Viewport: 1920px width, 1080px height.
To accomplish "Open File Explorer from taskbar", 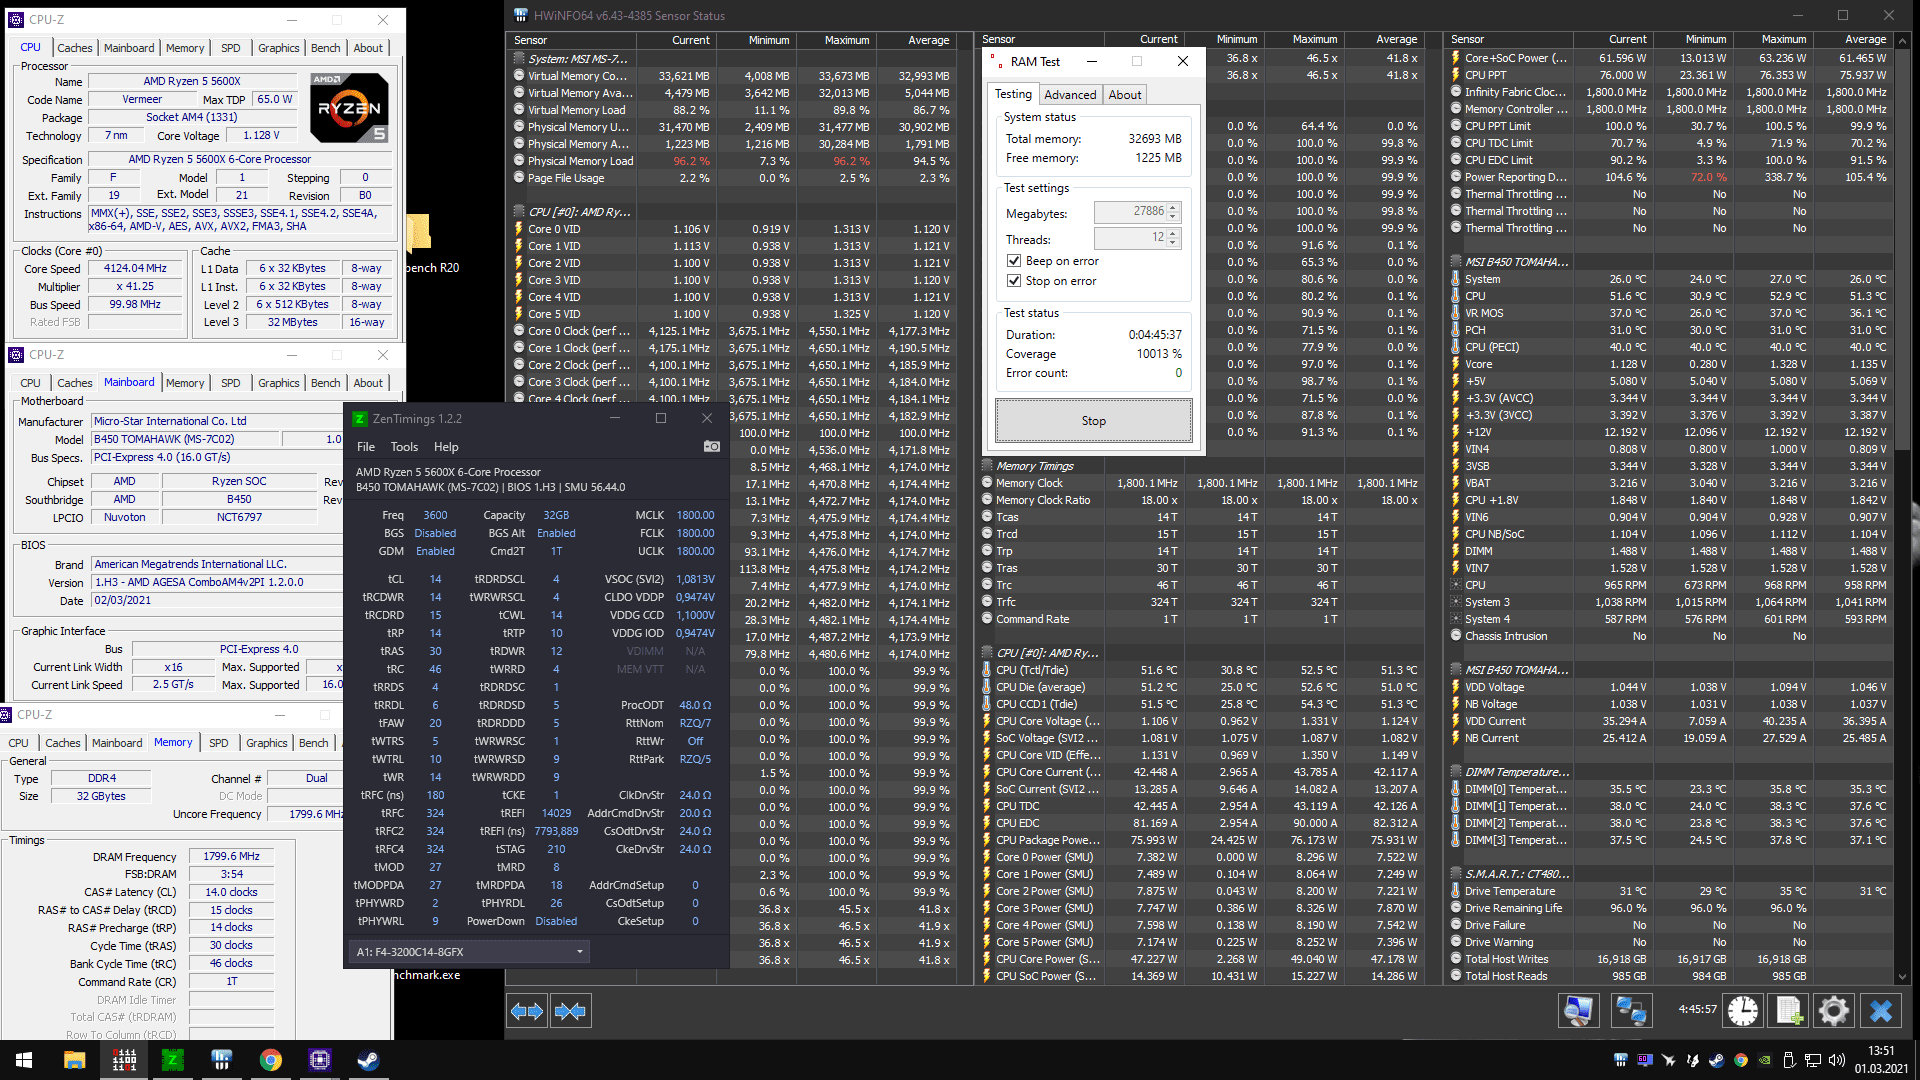I will [75, 1060].
